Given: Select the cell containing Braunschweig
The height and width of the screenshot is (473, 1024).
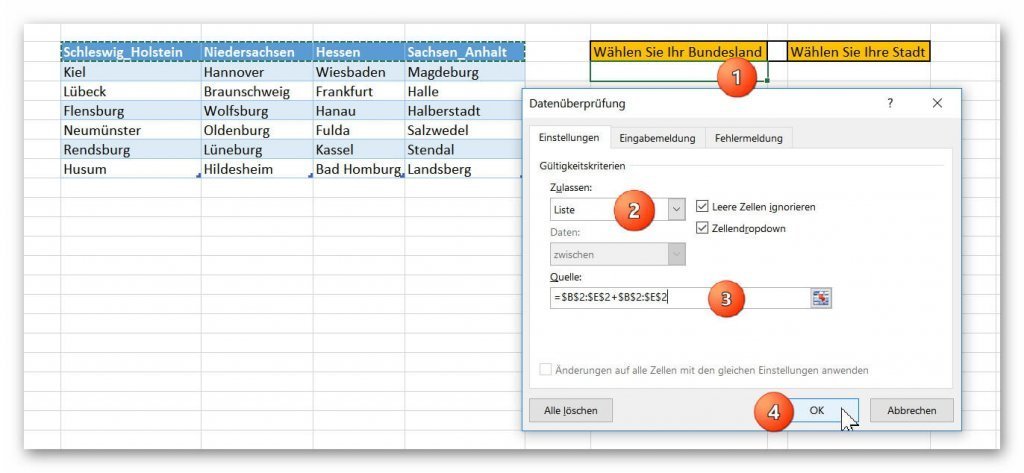Looking at the screenshot, I should point(257,91).
